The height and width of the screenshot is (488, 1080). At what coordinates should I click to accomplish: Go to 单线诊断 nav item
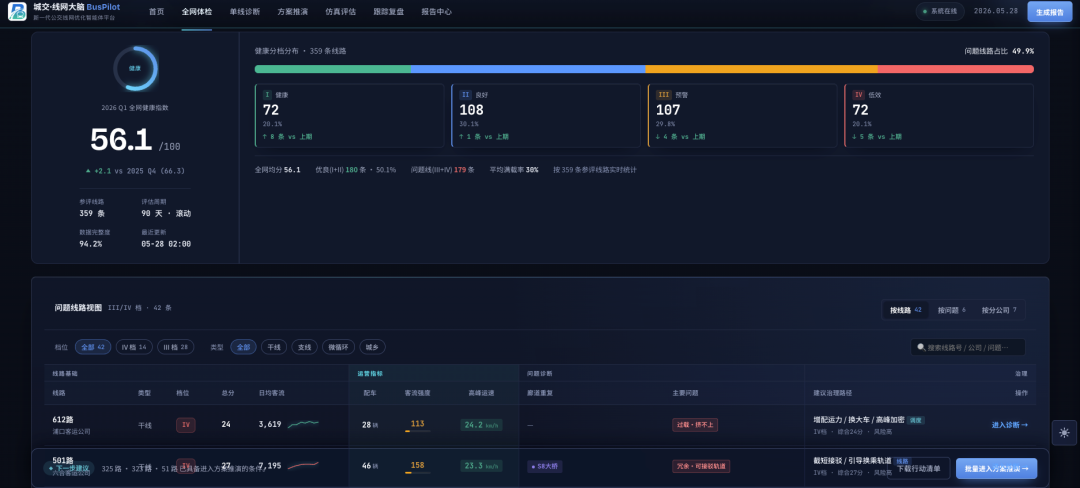(x=245, y=12)
